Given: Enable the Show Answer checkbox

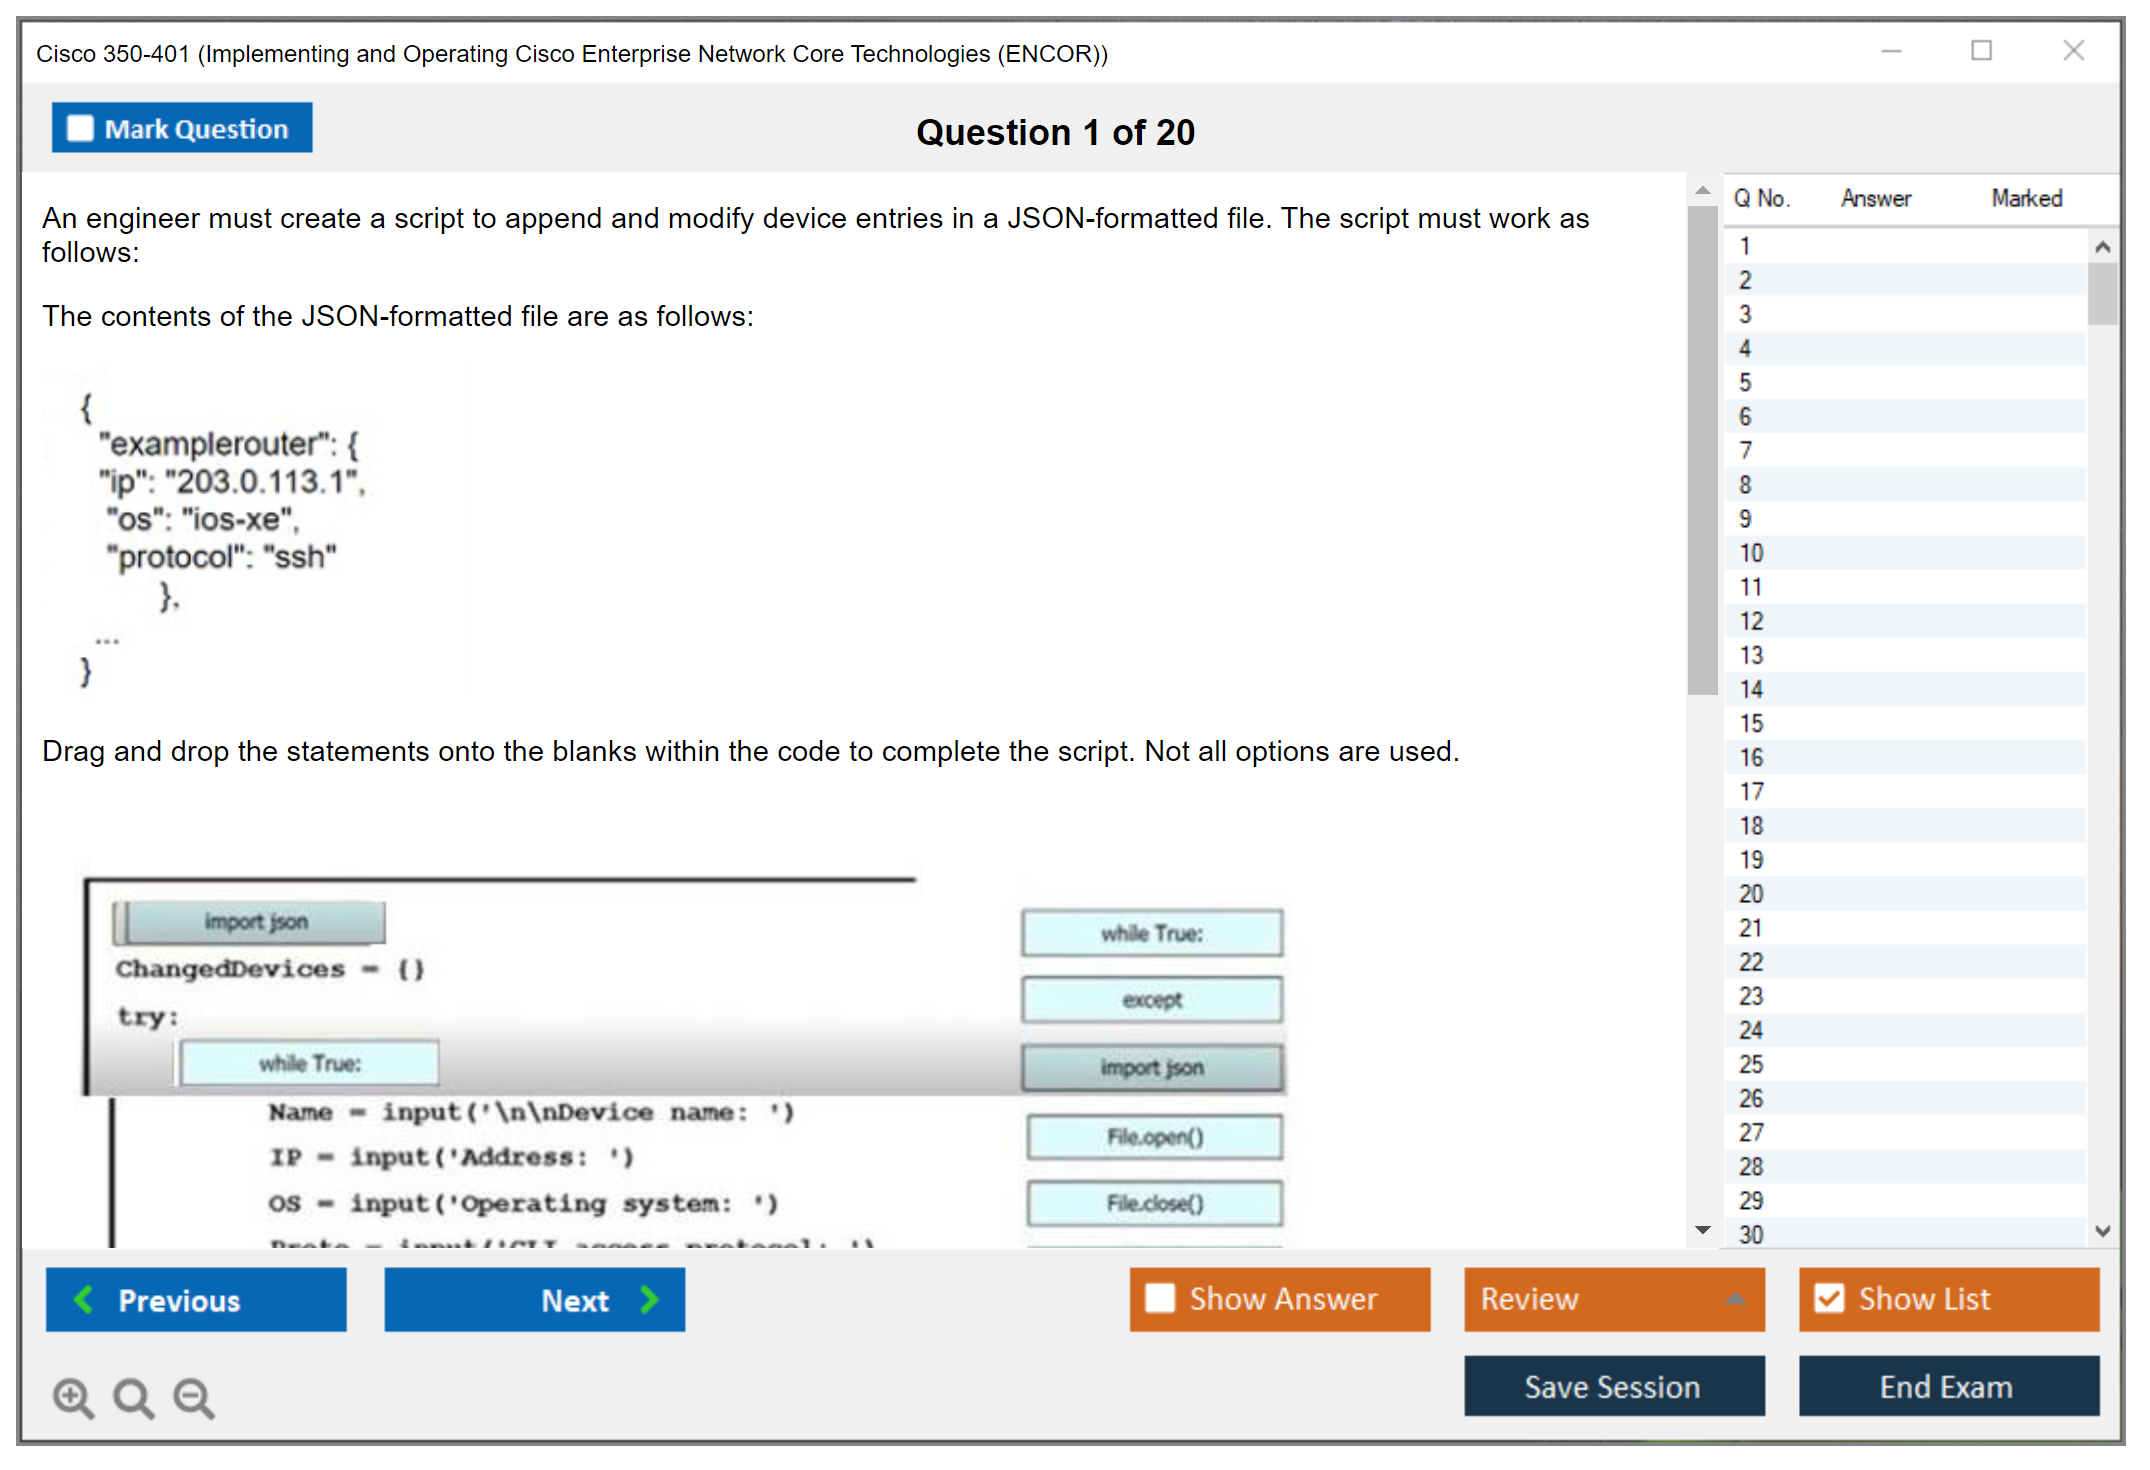Looking at the screenshot, I should (x=1160, y=1298).
